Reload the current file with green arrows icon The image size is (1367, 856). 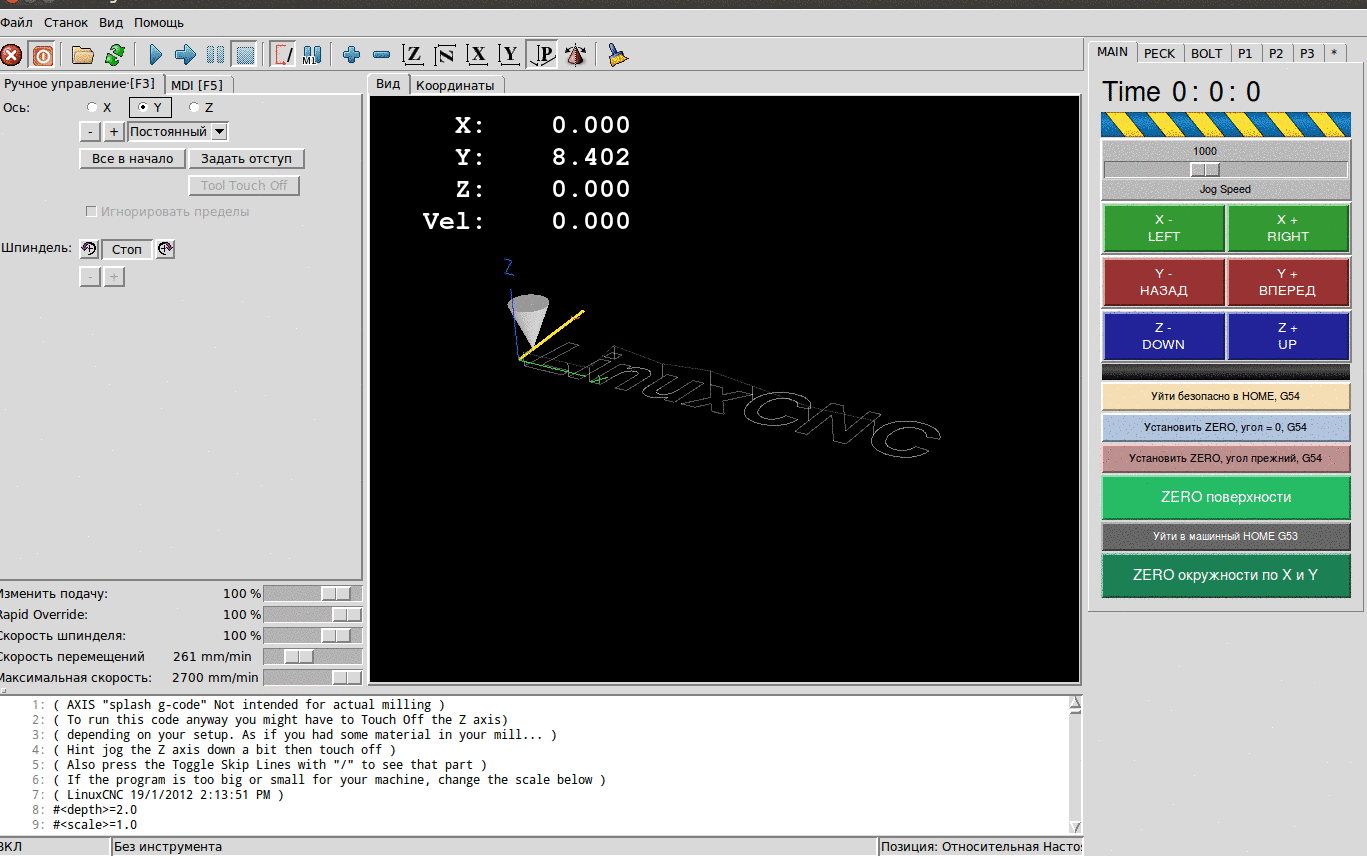(115, 55)
